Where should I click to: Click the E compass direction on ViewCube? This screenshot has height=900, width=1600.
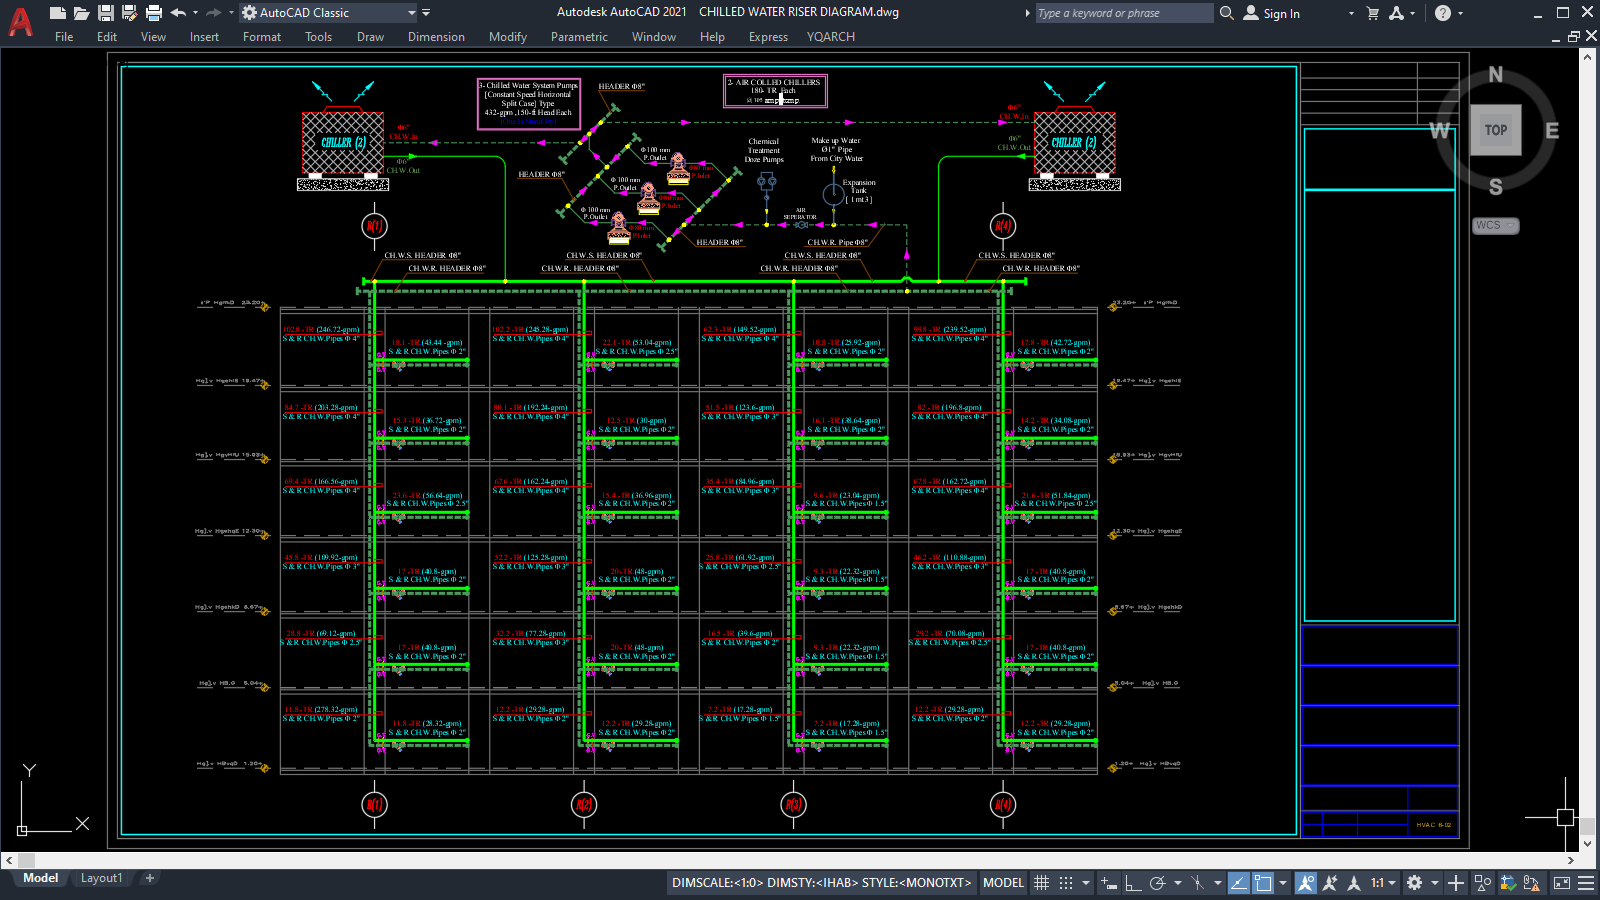point(1552,131)
